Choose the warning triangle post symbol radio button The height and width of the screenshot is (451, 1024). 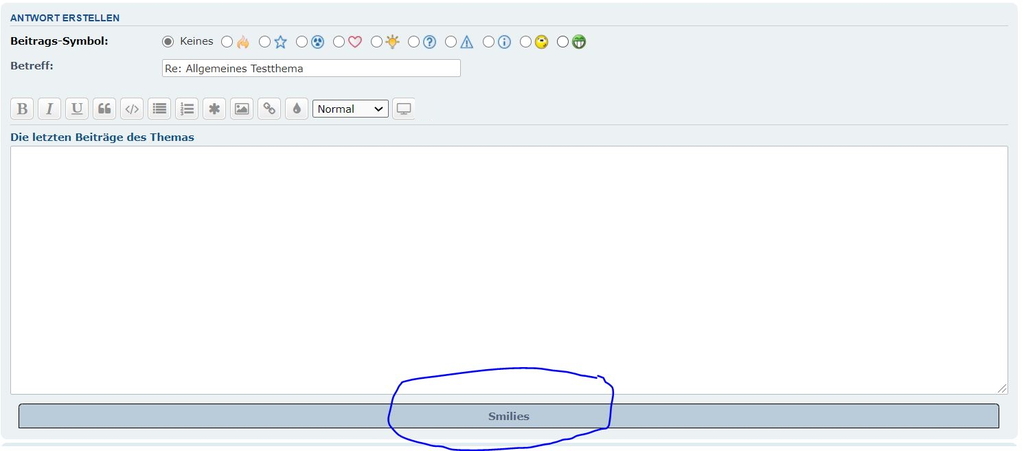pos(451,42)
